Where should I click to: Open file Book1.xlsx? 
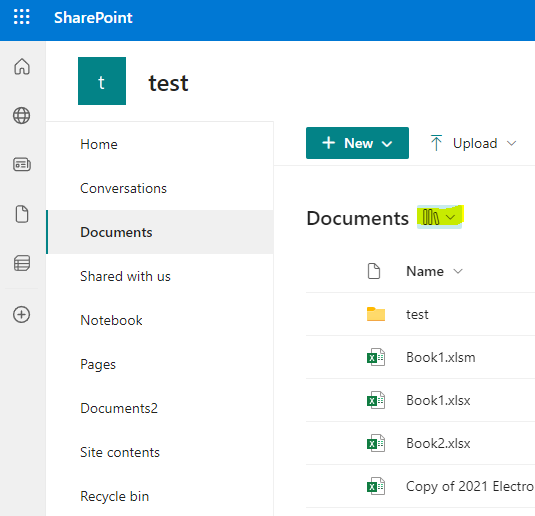[438, 400]
